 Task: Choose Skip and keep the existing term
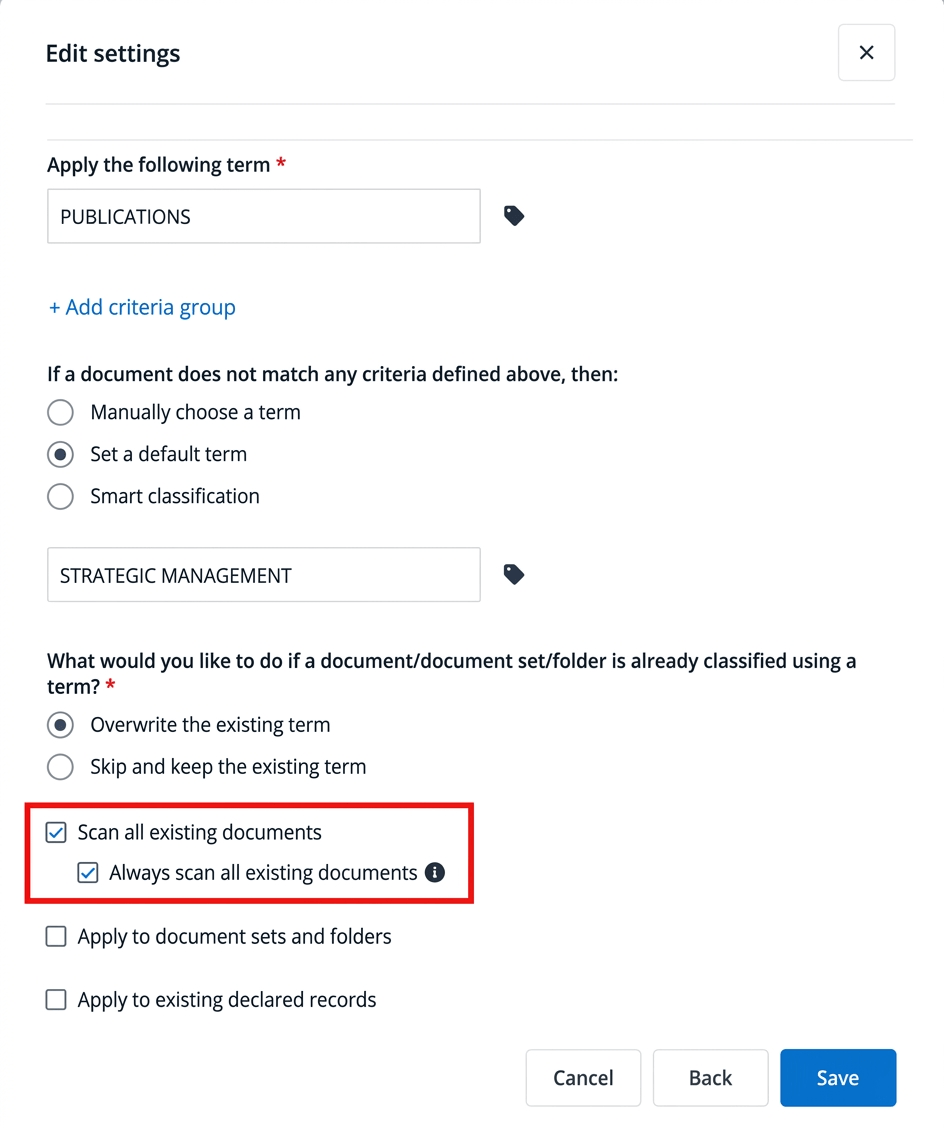tap(61, 767)
